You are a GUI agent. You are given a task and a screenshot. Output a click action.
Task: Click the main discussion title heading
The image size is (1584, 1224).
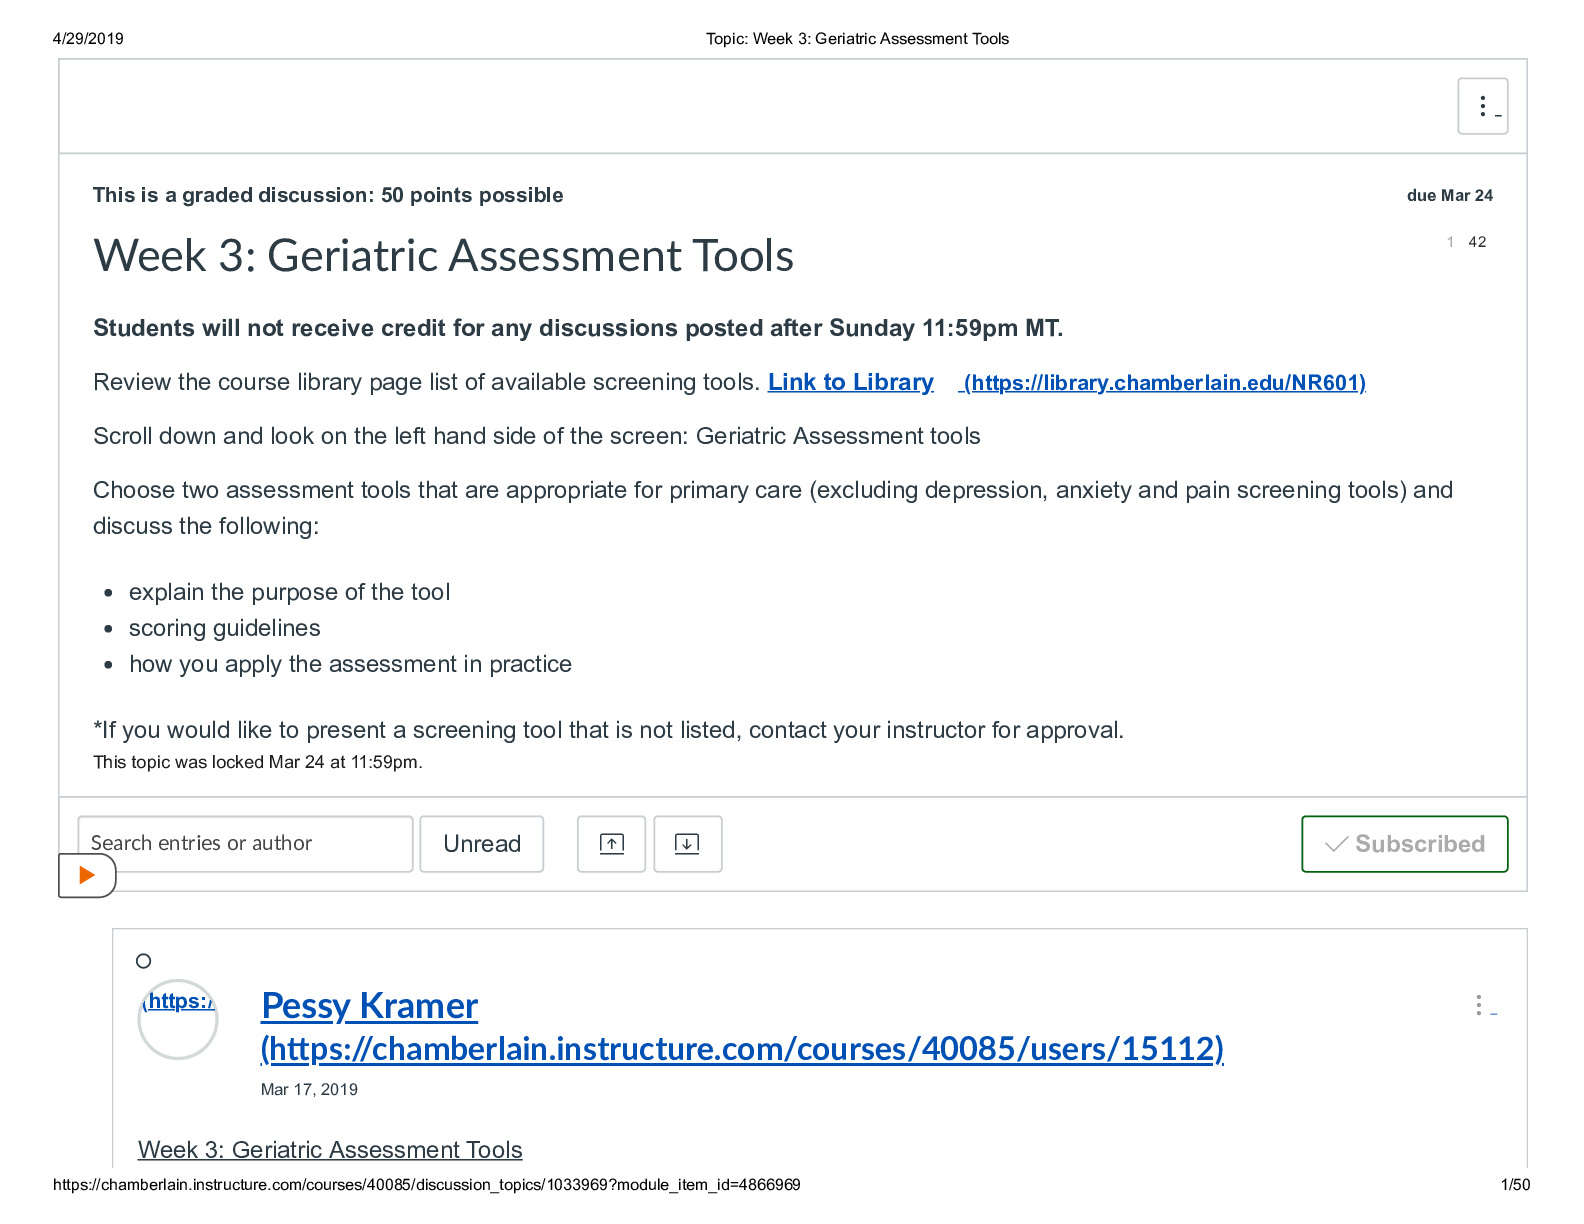443,256
